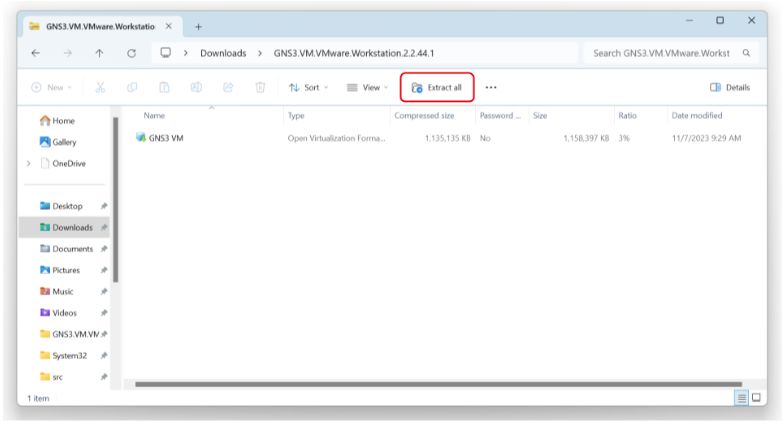Viewport: 782px width, 422px height.
Task: Maximize the File Explorer window
Action: point(720,20)
